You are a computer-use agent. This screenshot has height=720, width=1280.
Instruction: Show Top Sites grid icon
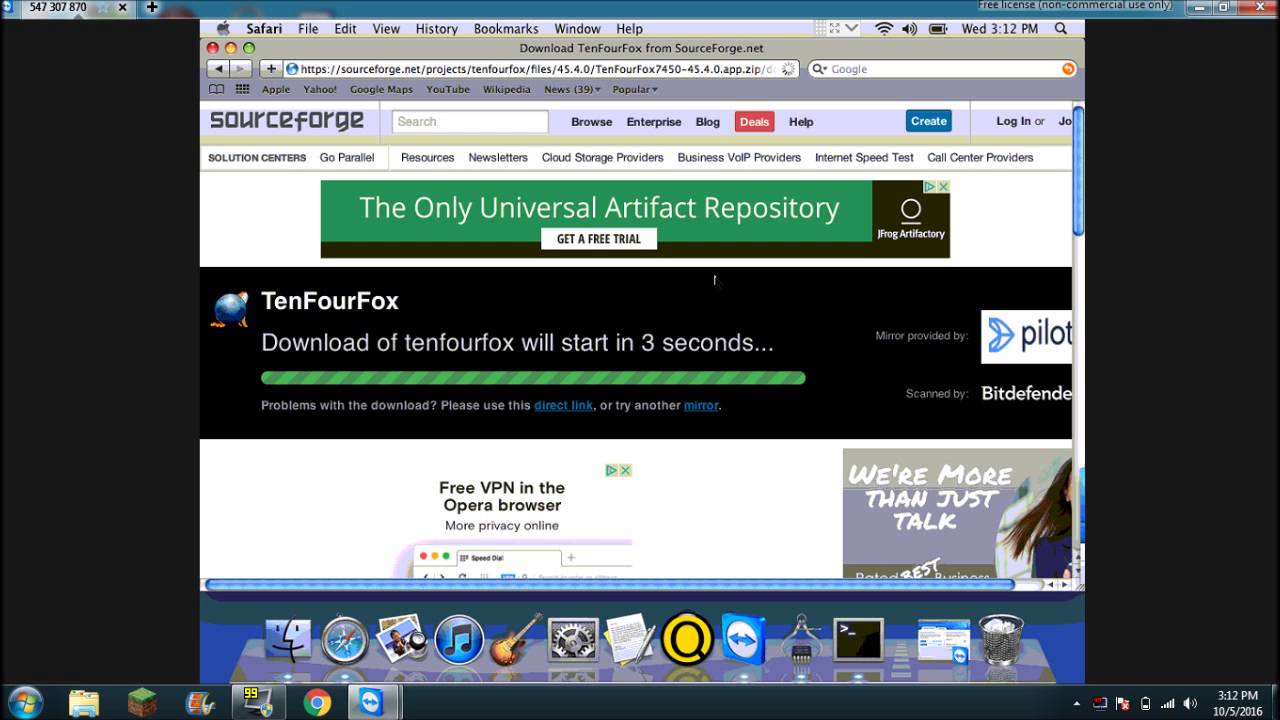(x=242, y=89)
